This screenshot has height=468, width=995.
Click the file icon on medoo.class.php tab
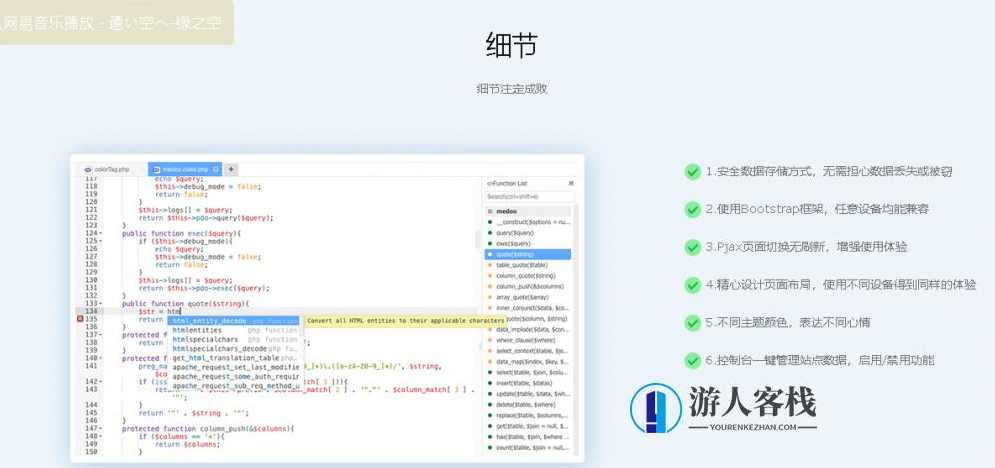tap(157, 170)
